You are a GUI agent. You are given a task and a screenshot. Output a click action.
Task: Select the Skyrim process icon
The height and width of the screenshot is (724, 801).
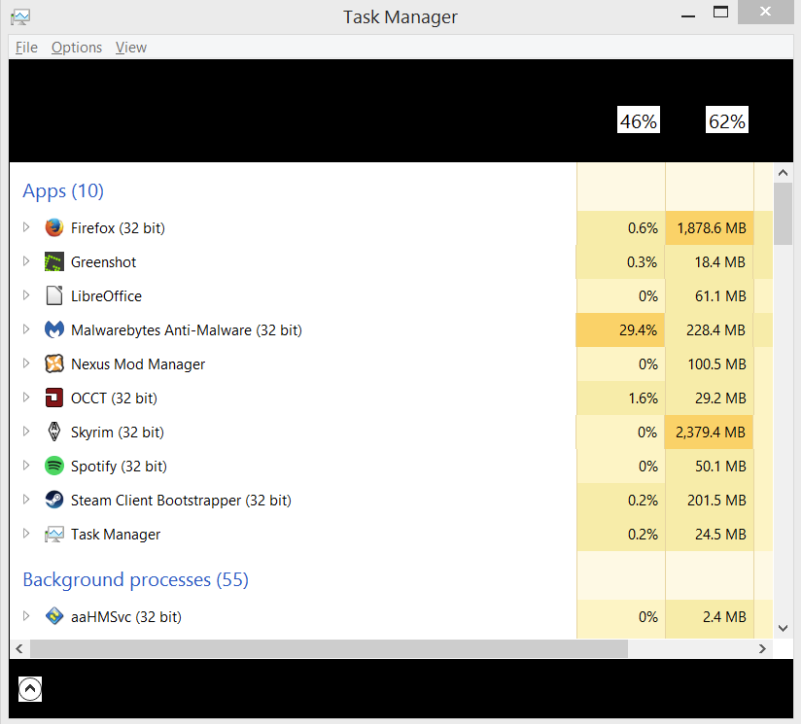(x=54, y=432)
